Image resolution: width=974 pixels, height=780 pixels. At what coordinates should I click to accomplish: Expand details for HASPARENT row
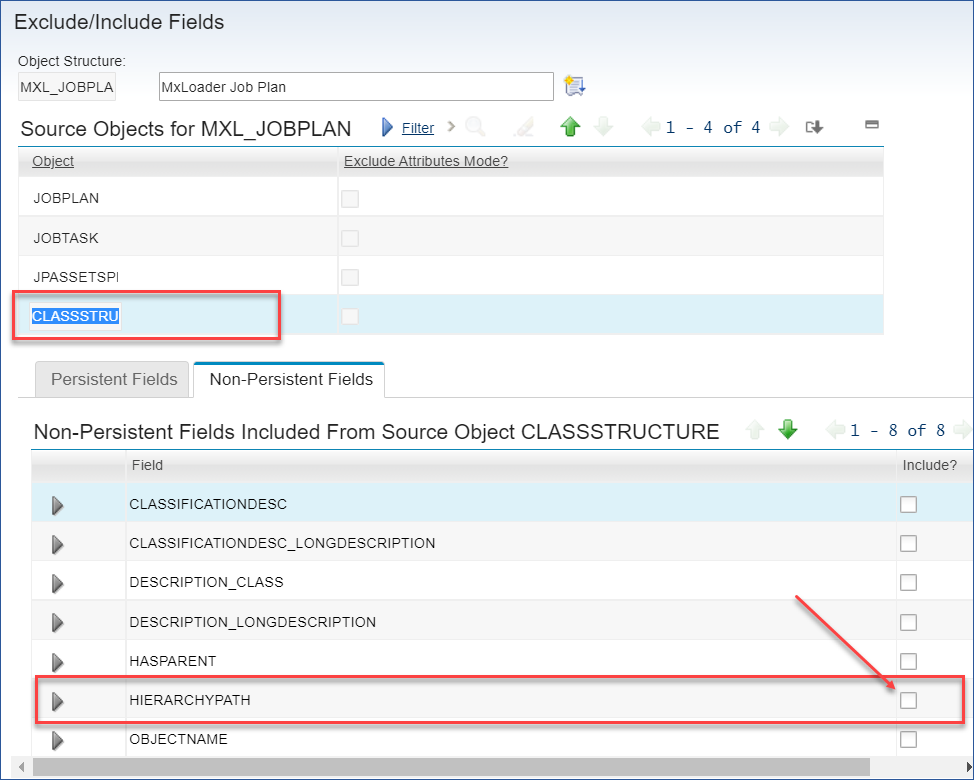[x=58, y=663]
